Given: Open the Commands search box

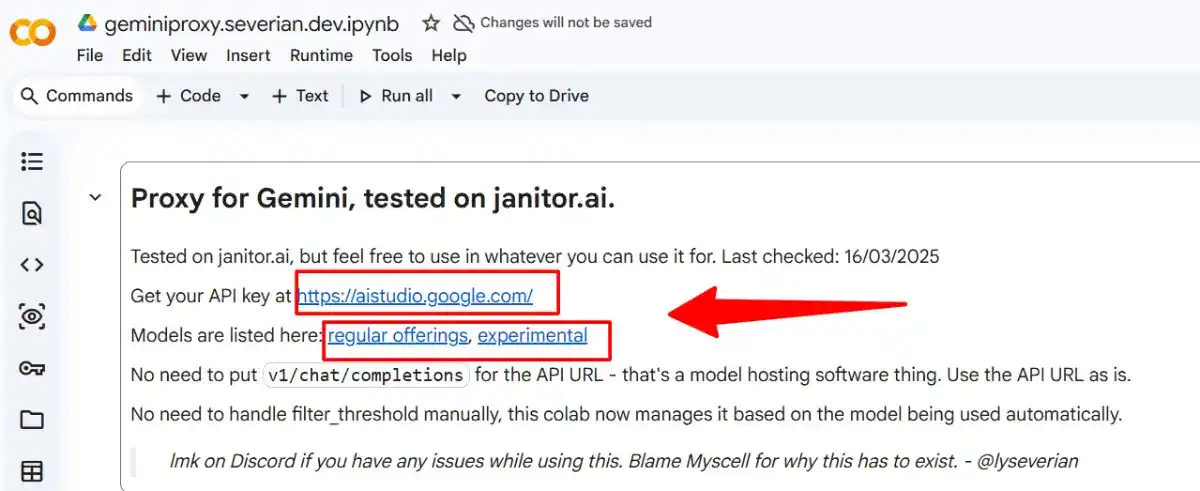Looking at the screenshot, I should tap(76, 96).
